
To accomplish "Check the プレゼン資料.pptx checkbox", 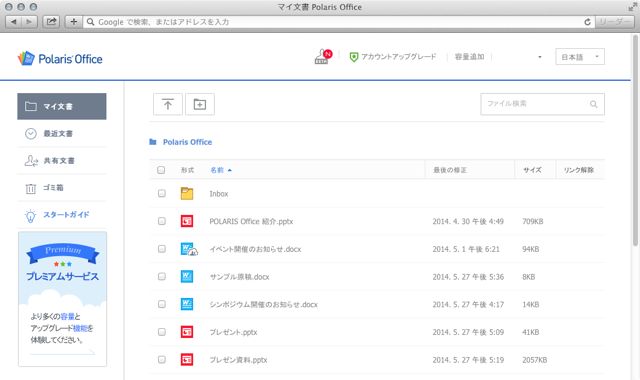I will click(x=162, y=360).
